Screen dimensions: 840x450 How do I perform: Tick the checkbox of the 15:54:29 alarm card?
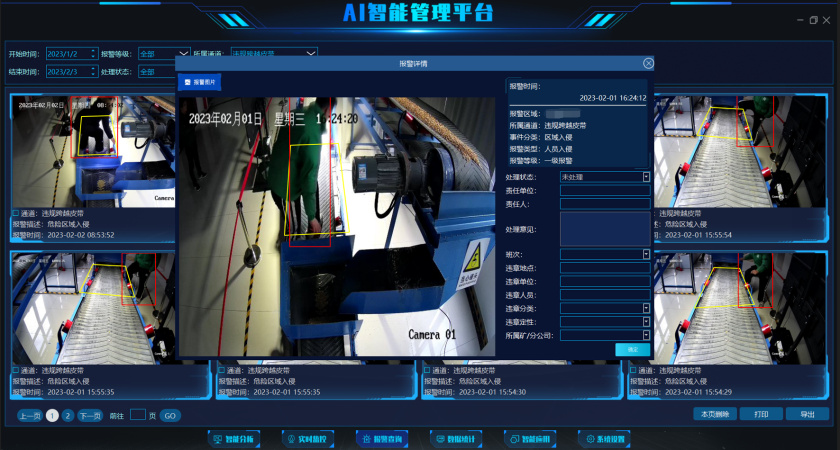[x=634, y=370]
